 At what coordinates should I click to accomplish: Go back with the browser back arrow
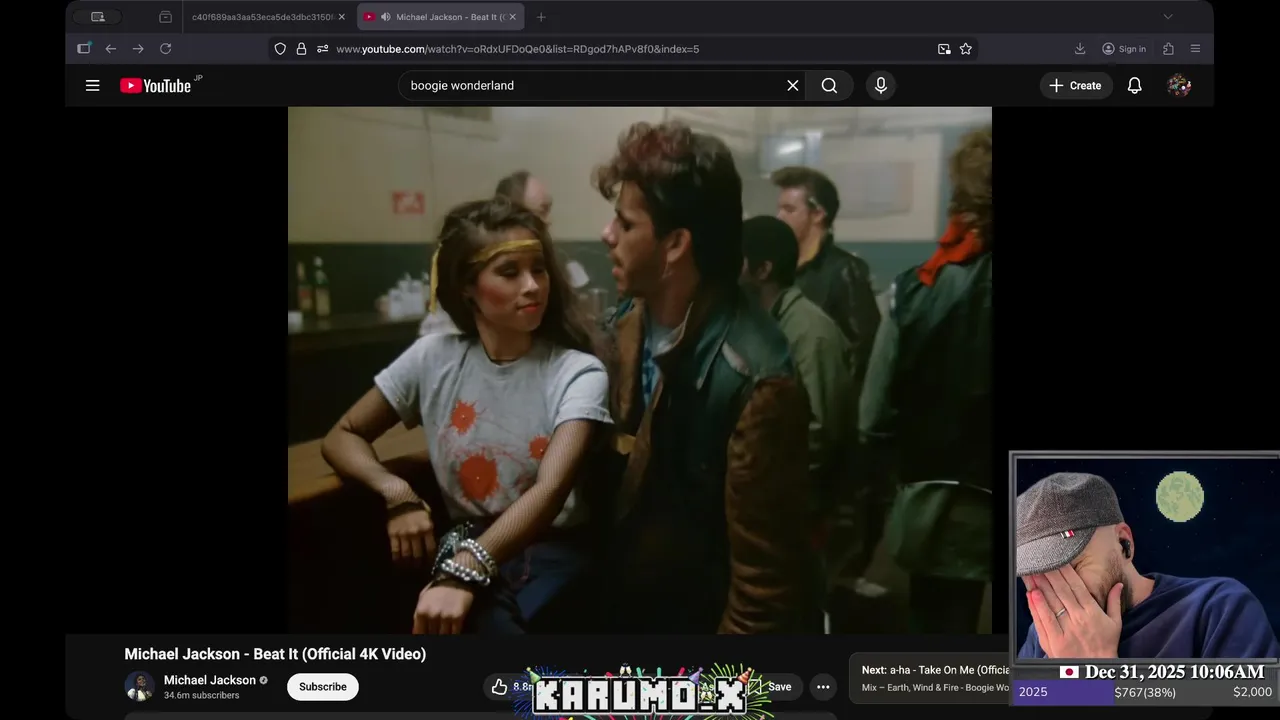[110, 49]
